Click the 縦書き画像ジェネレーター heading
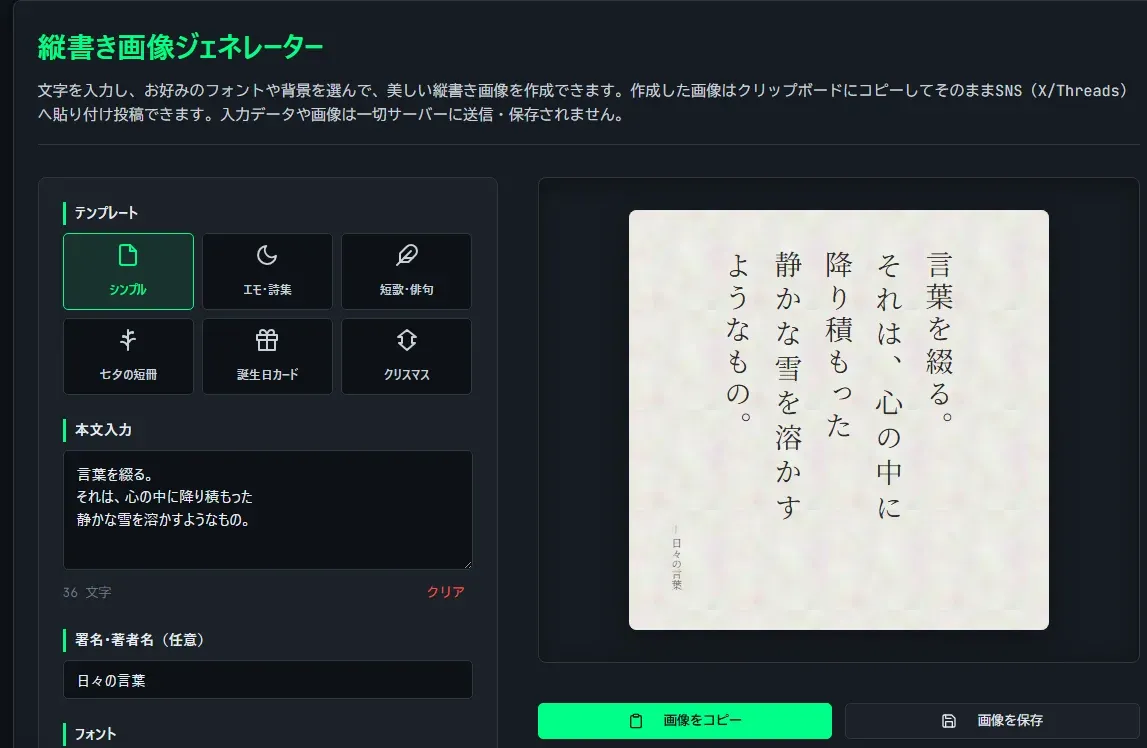1147x748 pixels. (181, 48)
